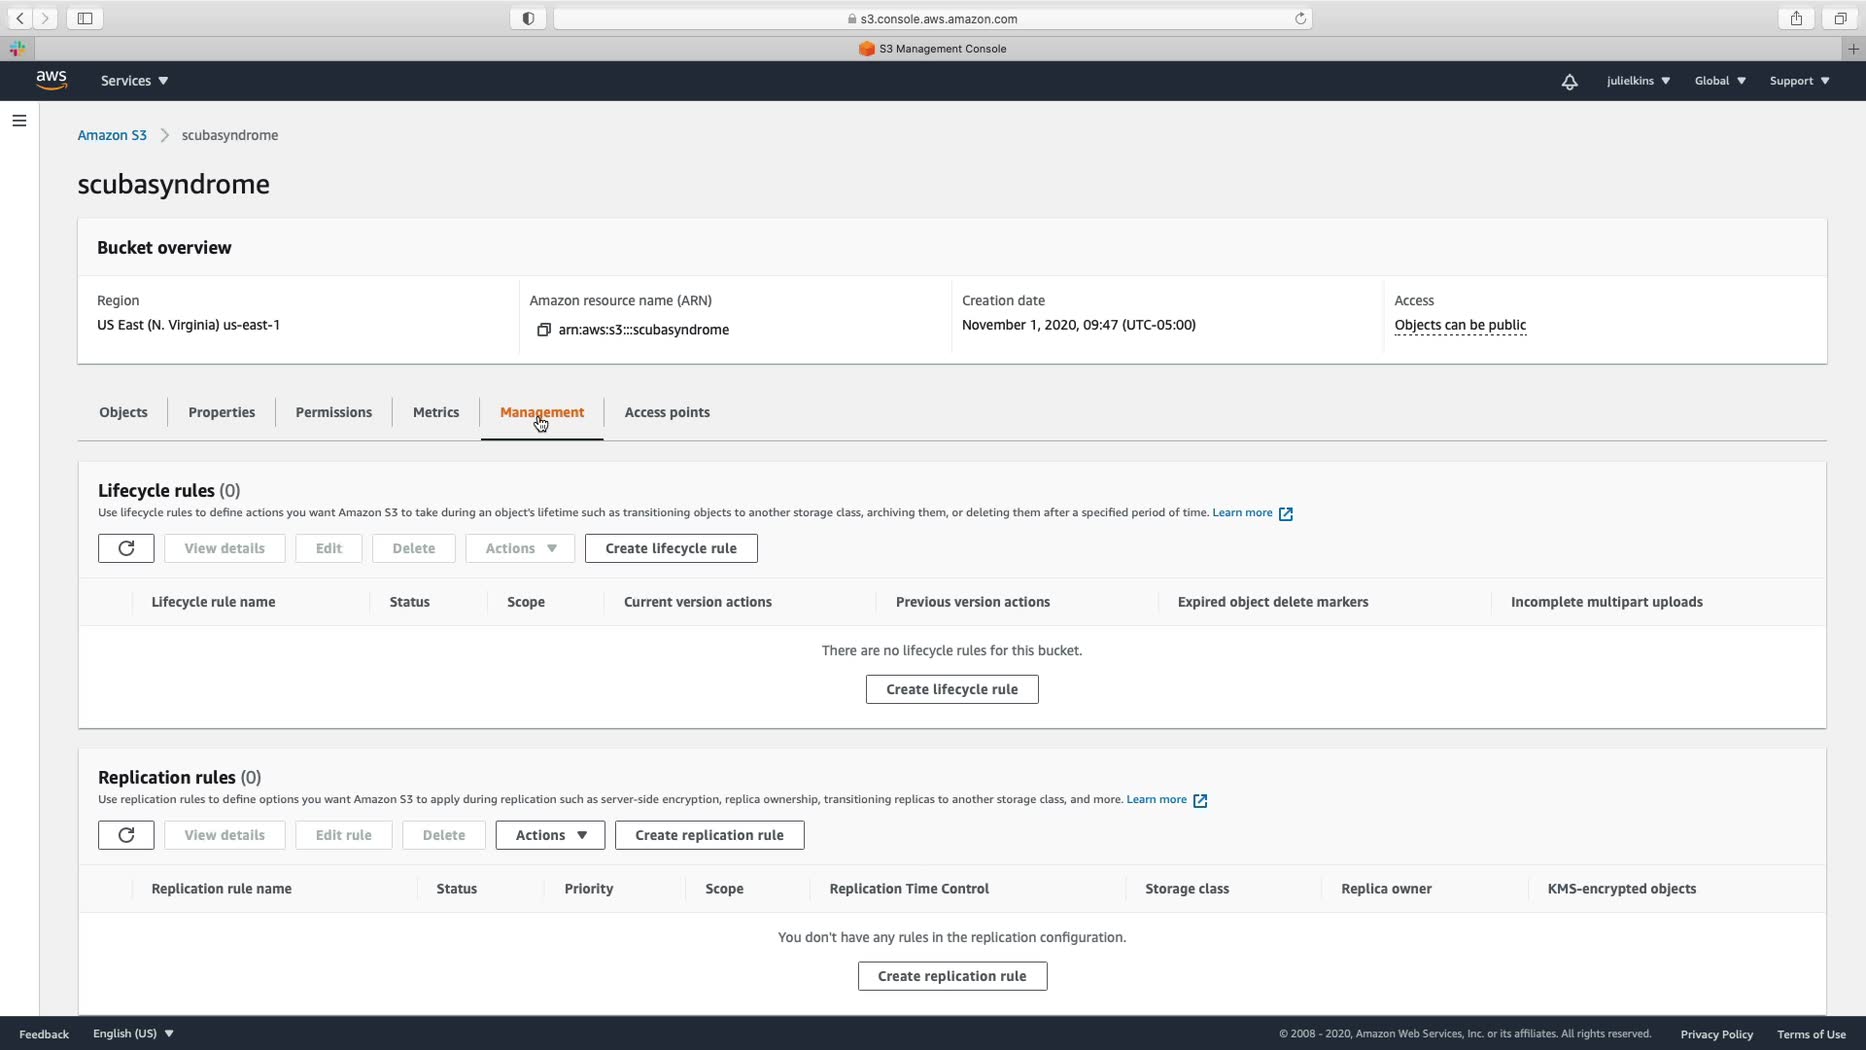Click Create lifecycle rule in the empty table
1866x1050 pixels.
952,689
